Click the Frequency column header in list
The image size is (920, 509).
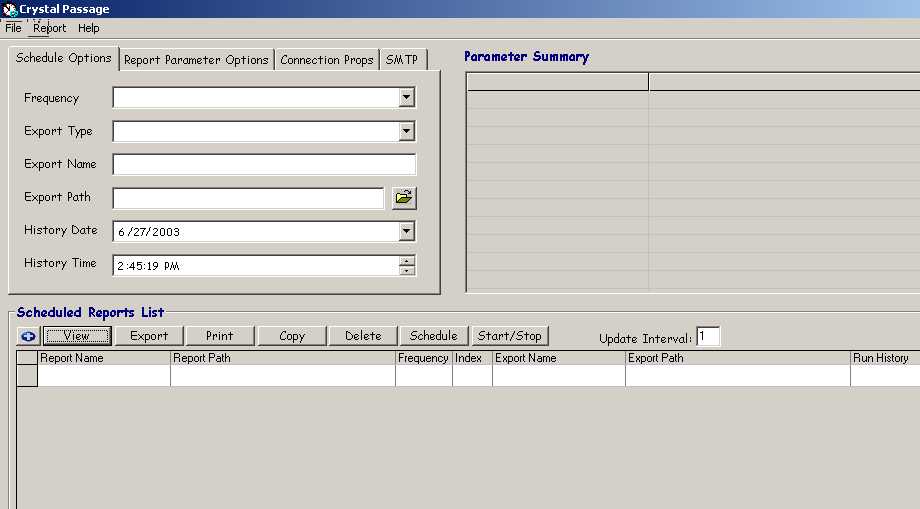coord(424,358)
